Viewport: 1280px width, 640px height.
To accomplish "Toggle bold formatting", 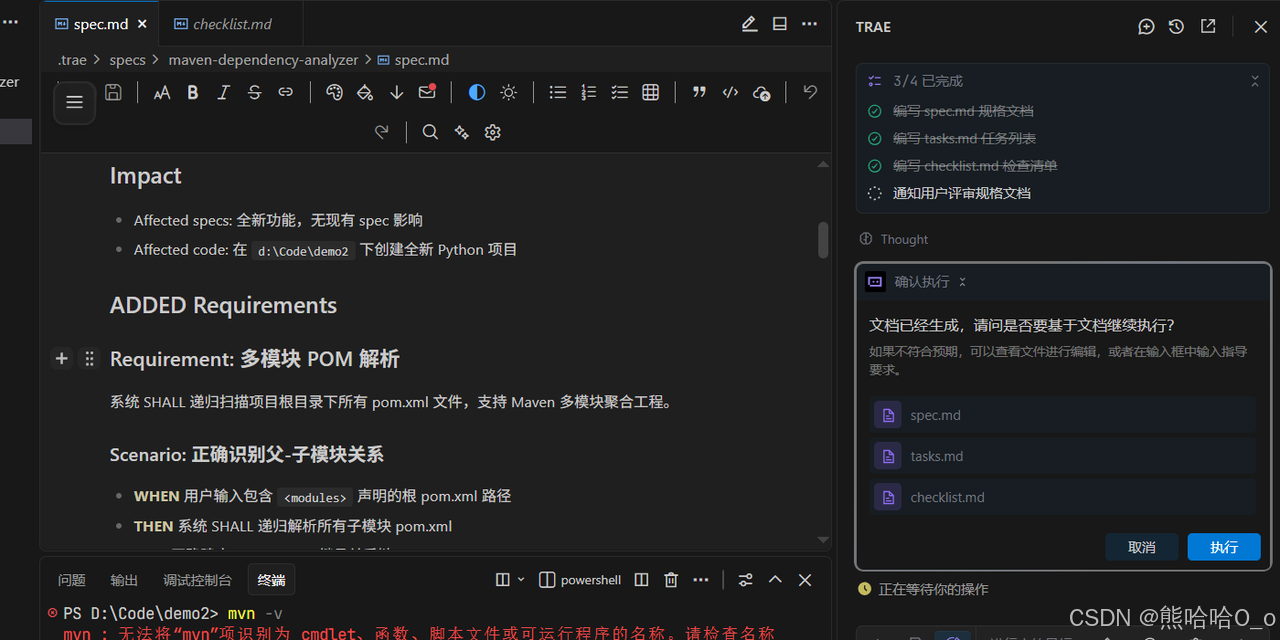I will [193, 92].
